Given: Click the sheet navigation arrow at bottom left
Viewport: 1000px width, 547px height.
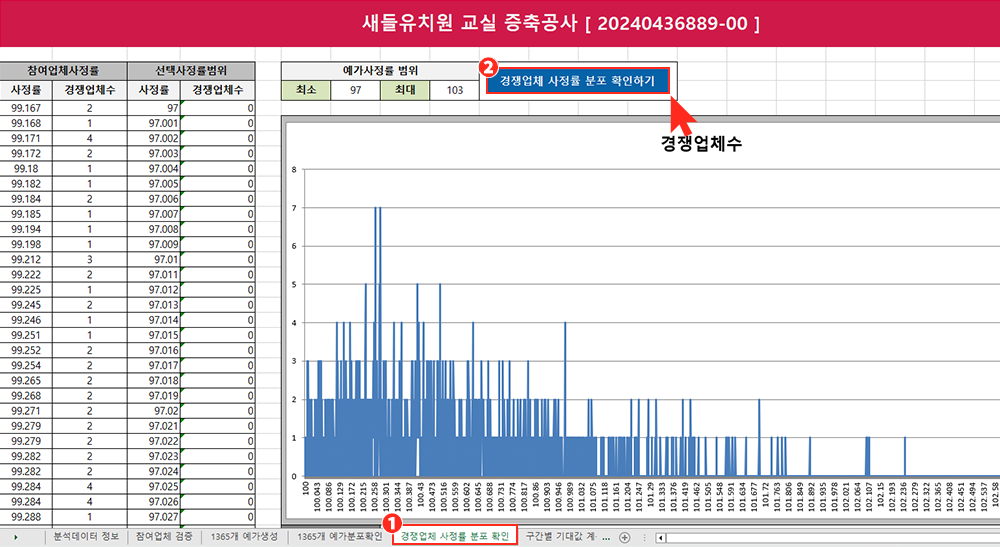Looking at the screenshot, I should point(16,537).
